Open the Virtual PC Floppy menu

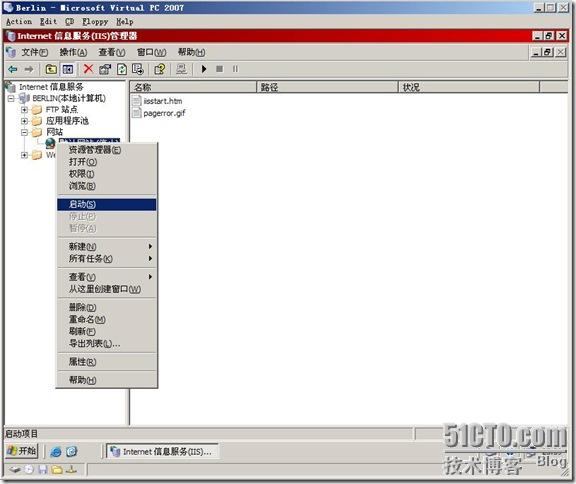pos(95,22)
